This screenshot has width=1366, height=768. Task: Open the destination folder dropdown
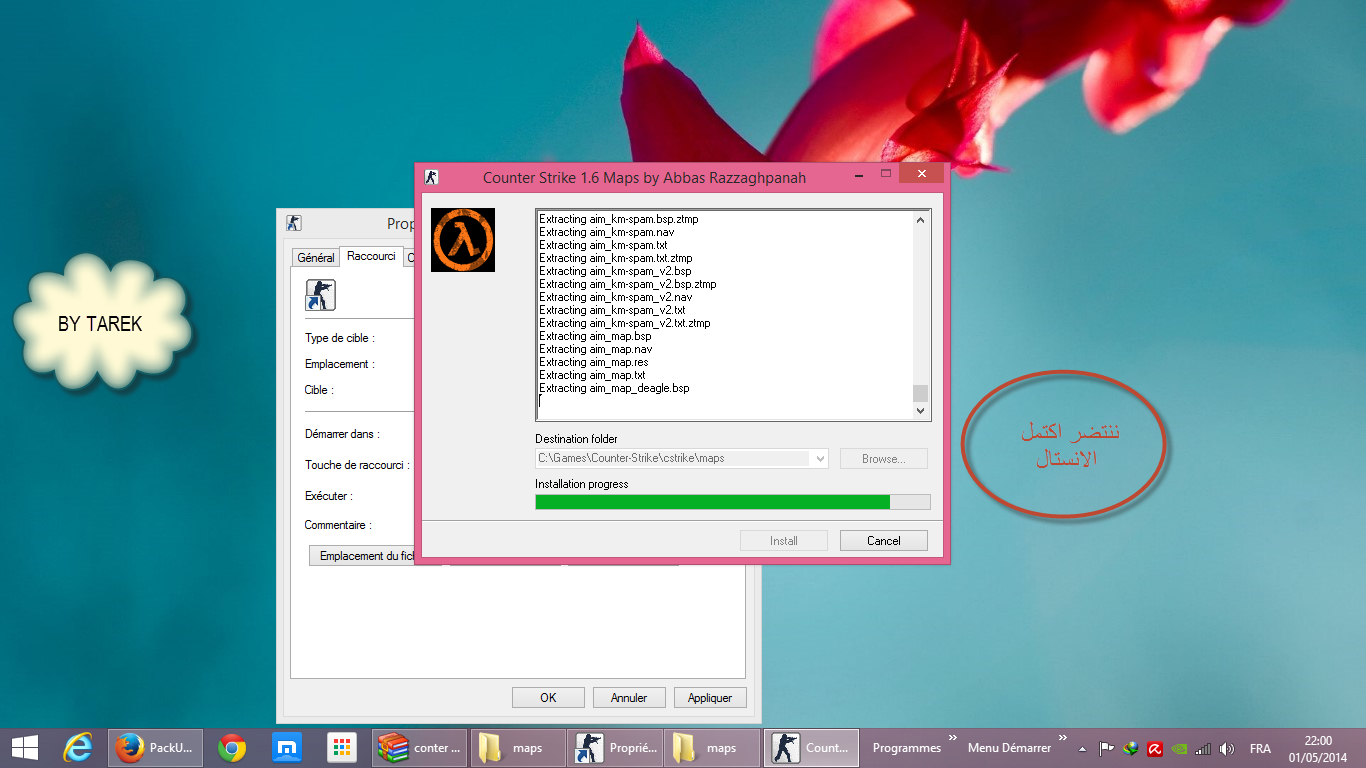pos(821,458)
